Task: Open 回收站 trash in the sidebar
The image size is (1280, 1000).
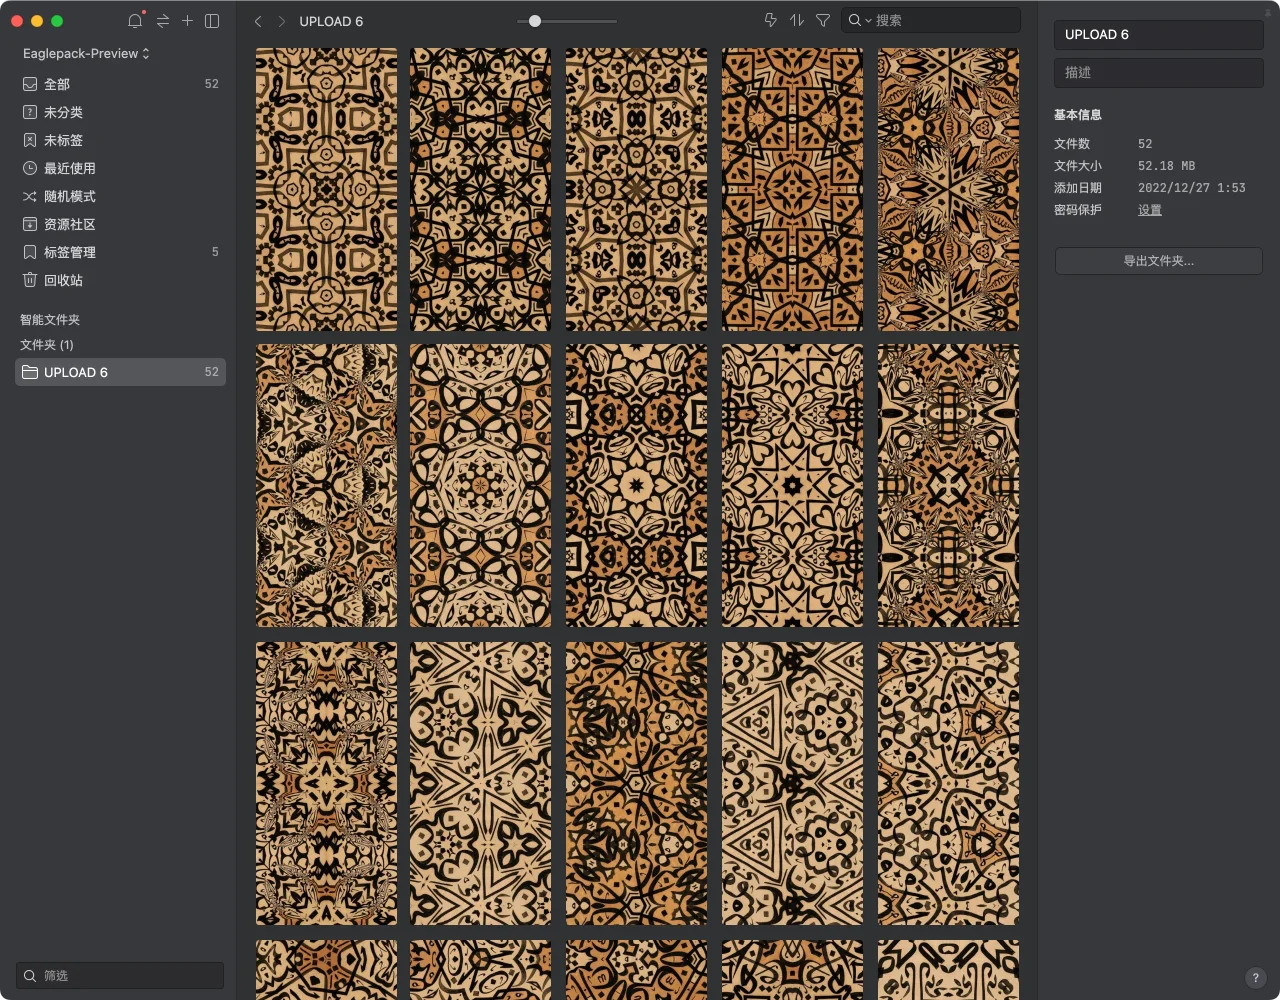Action: click(120, 280)
